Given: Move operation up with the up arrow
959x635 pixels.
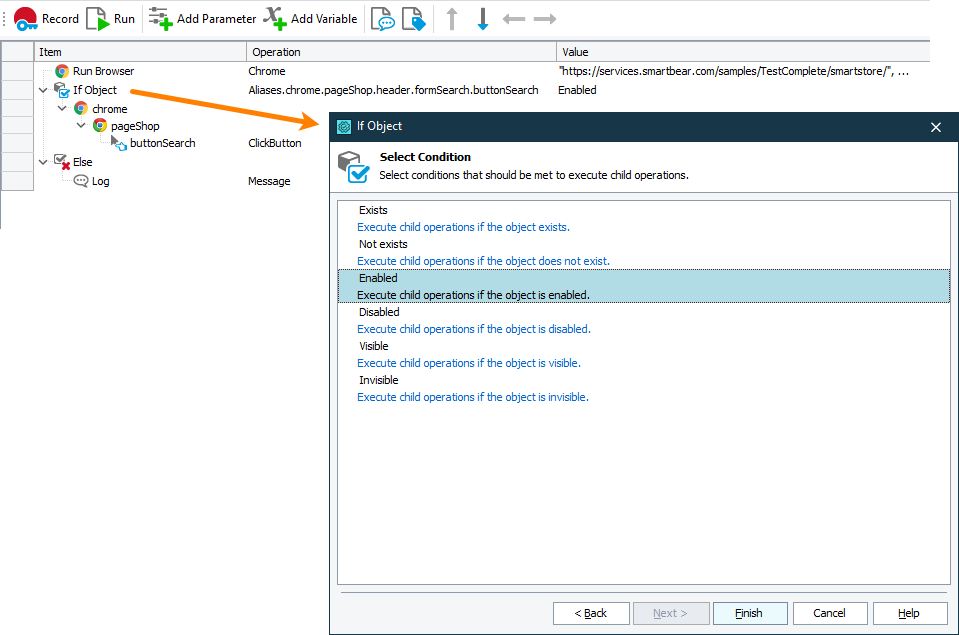Looking at the screenshot, I should pyautogui.click(x=452, y=19).
